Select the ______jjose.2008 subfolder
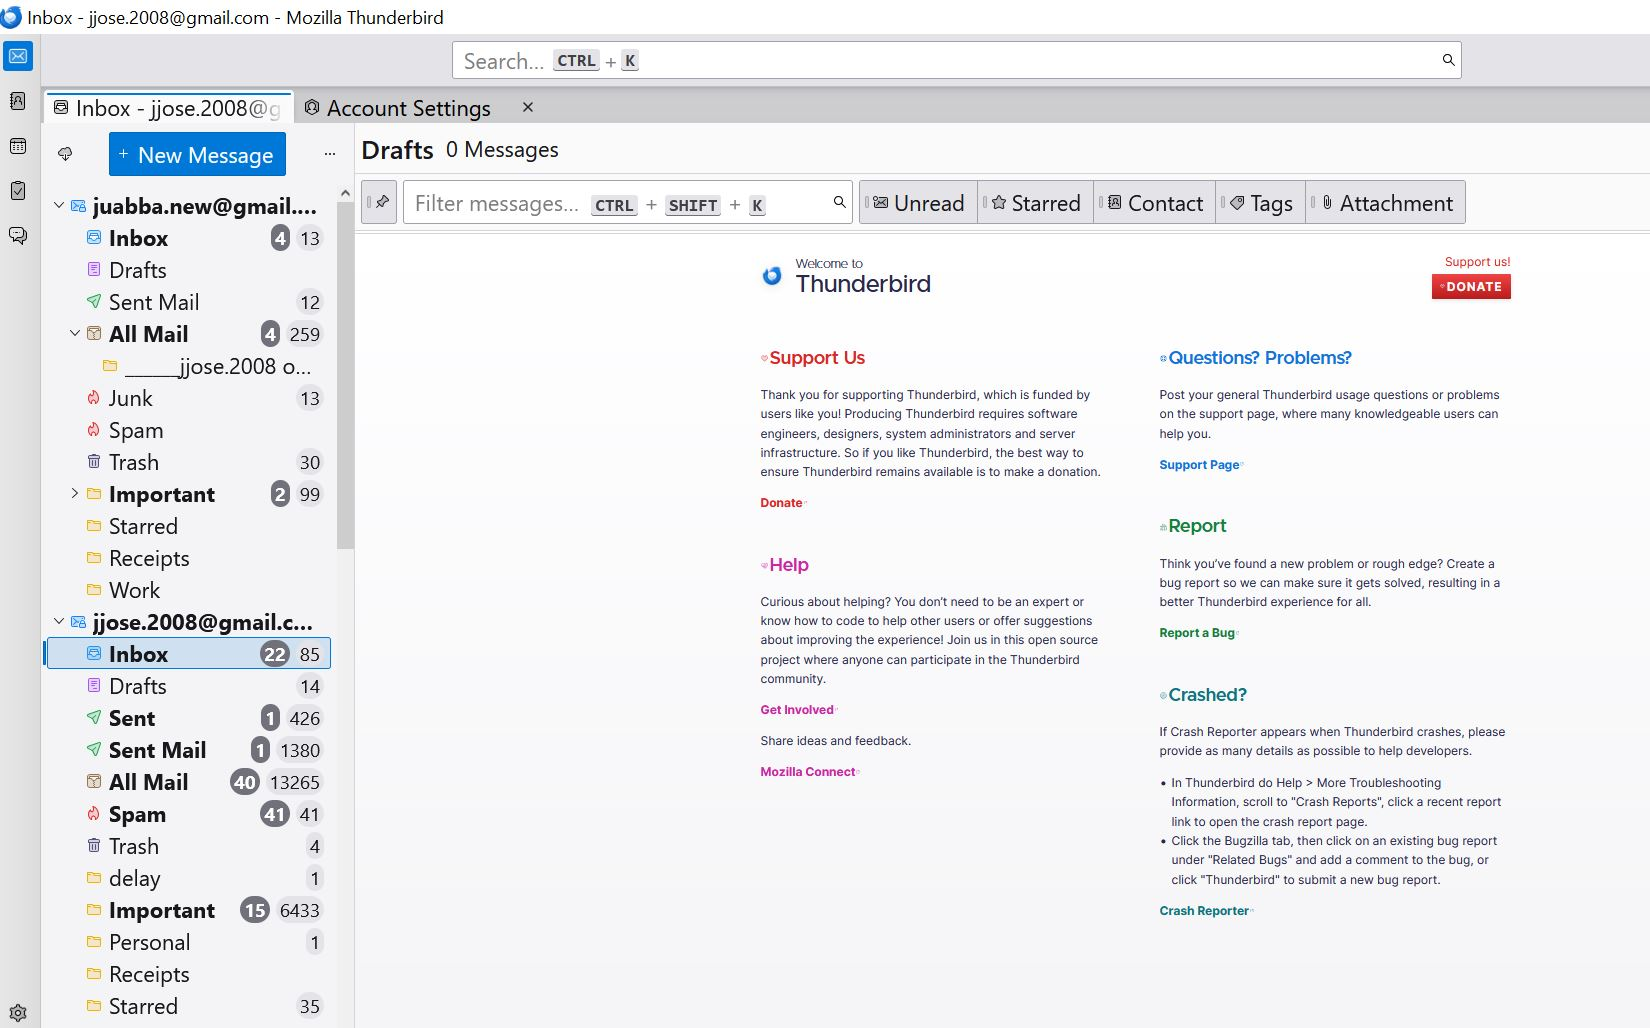The width and height of the screenshot is (1650, 1028). [x=189, y=366]
